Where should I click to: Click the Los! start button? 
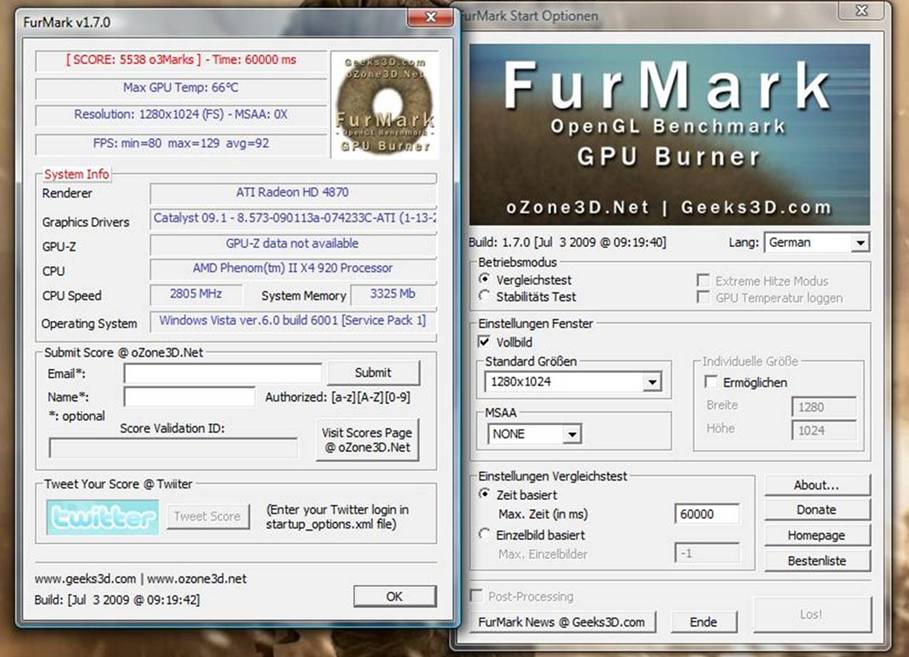pos(812,614)
